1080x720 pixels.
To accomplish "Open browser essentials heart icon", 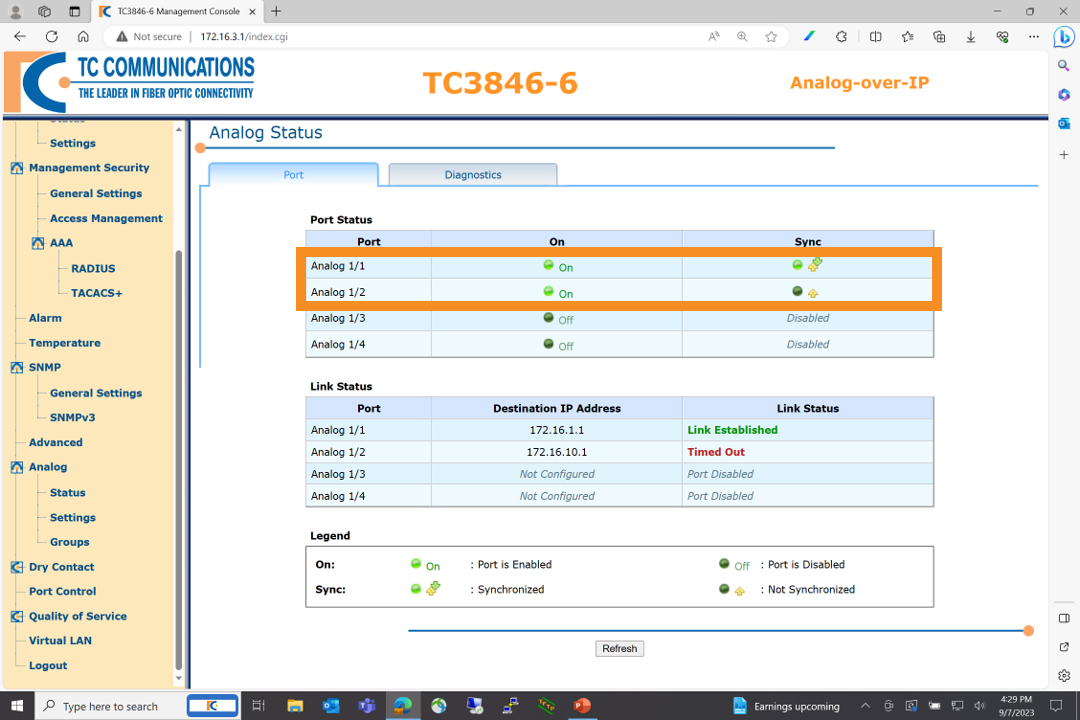I will coord(1002,37).
